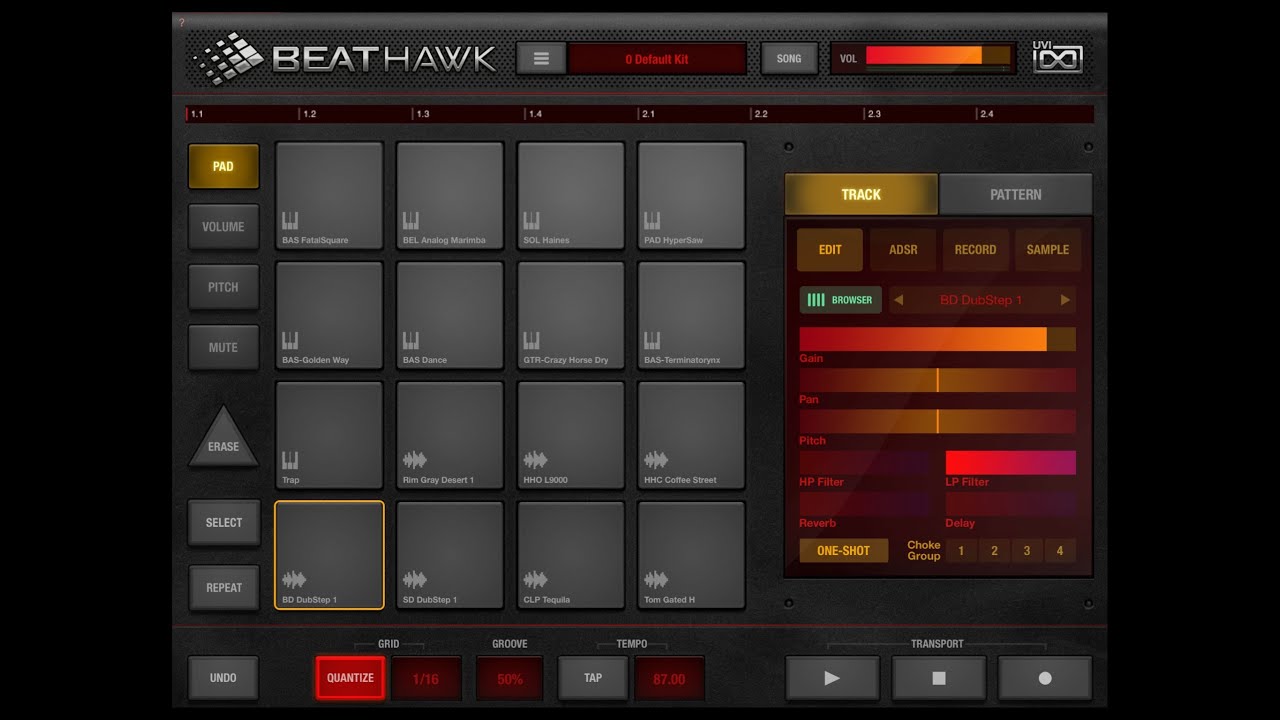Open the Song view

pos(789,59)
